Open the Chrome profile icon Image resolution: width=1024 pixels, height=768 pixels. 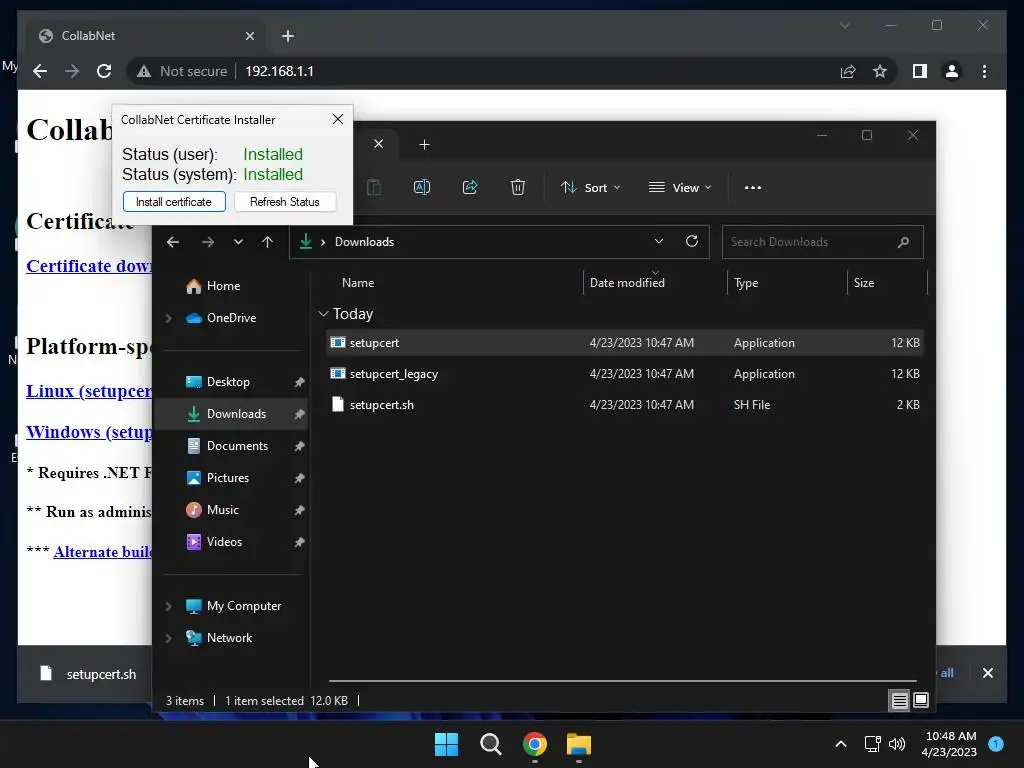[x=952, y=71]
